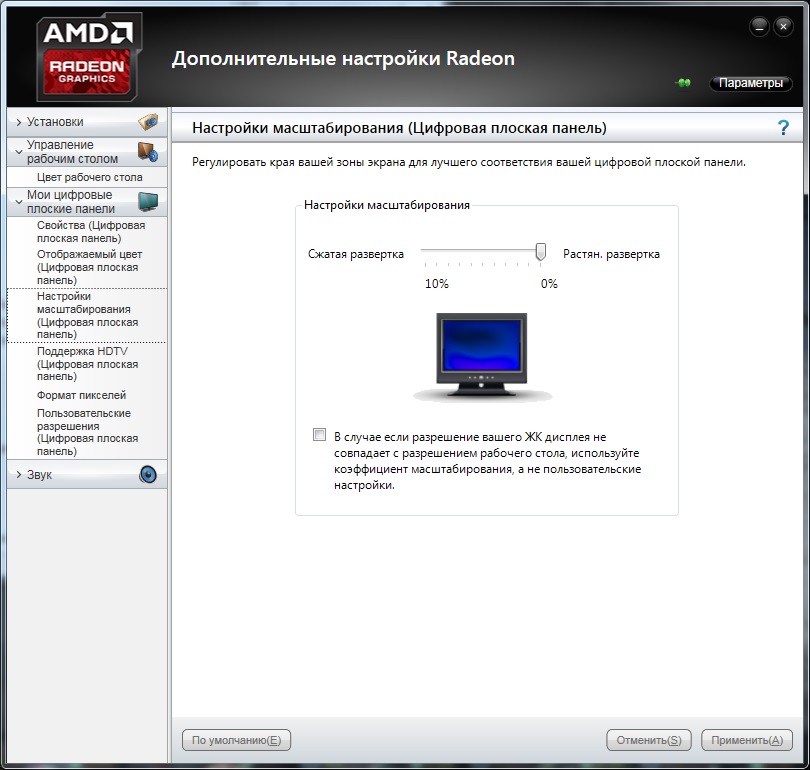Click the Растян. развертка label

(611, 254)
